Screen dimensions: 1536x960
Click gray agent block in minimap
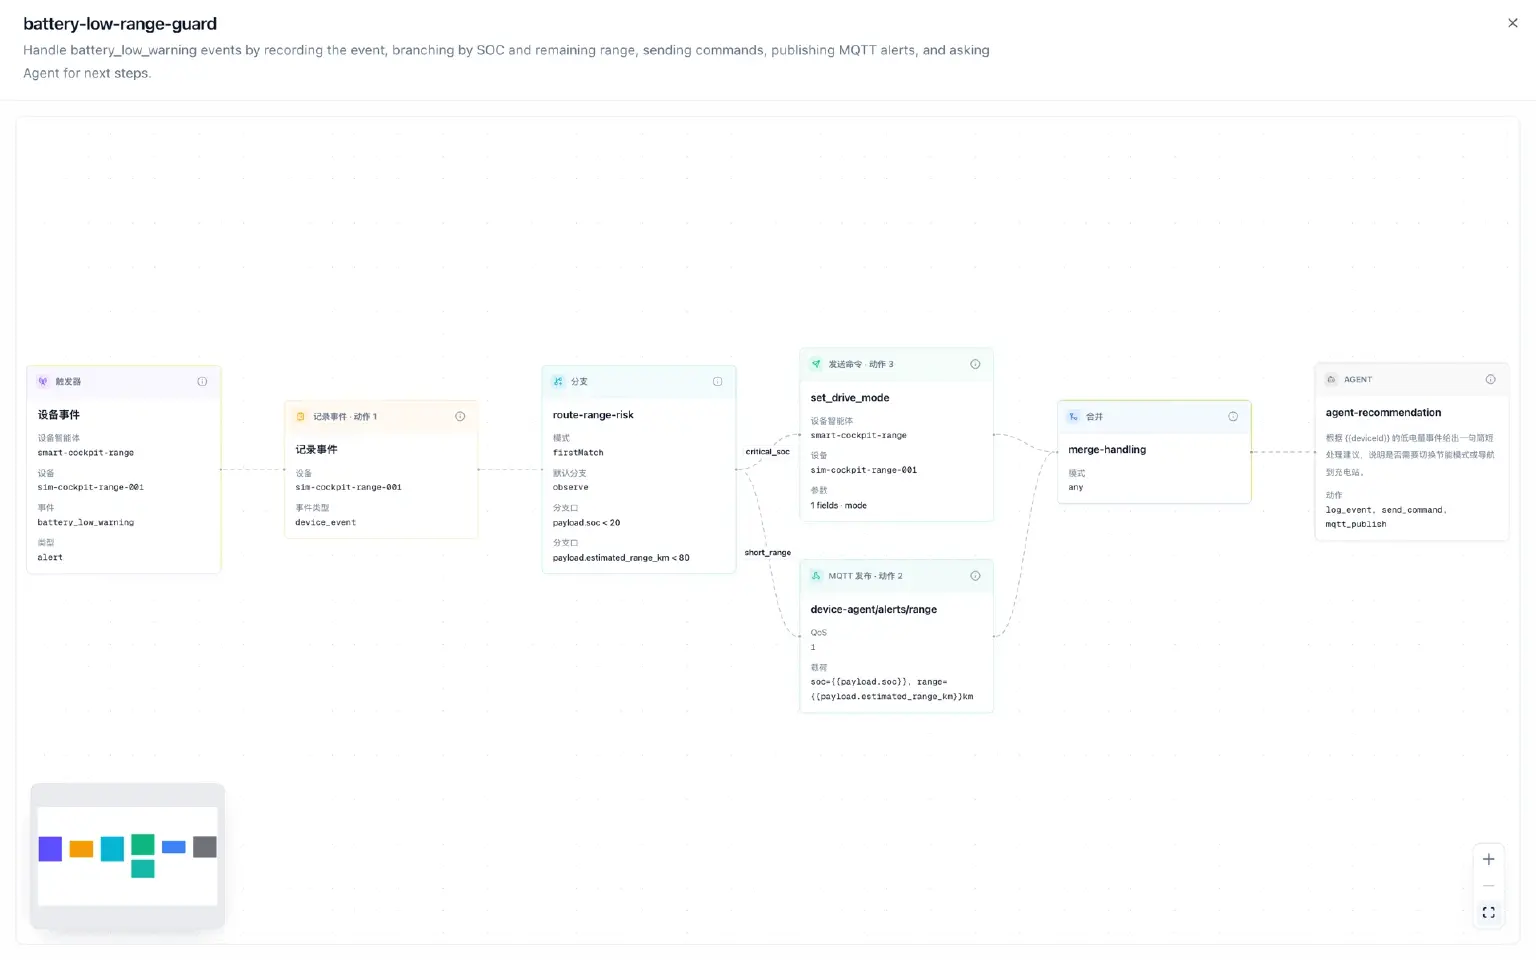point(205,847)
